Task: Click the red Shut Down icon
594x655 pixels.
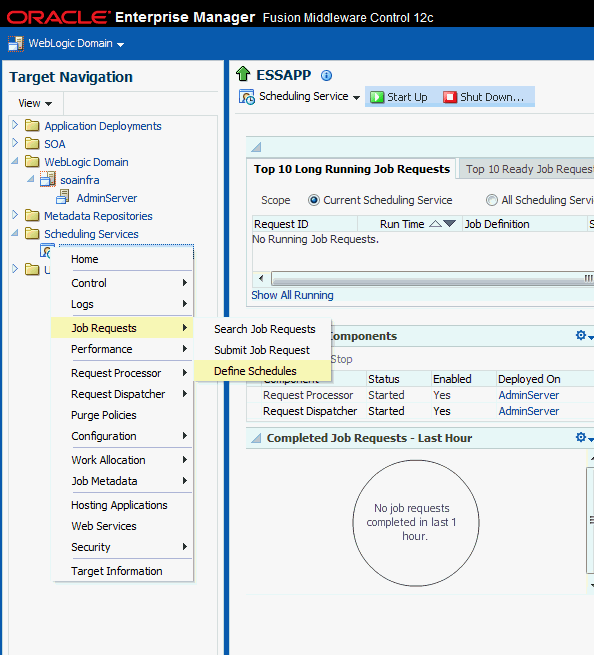Action: click(450, 97)
